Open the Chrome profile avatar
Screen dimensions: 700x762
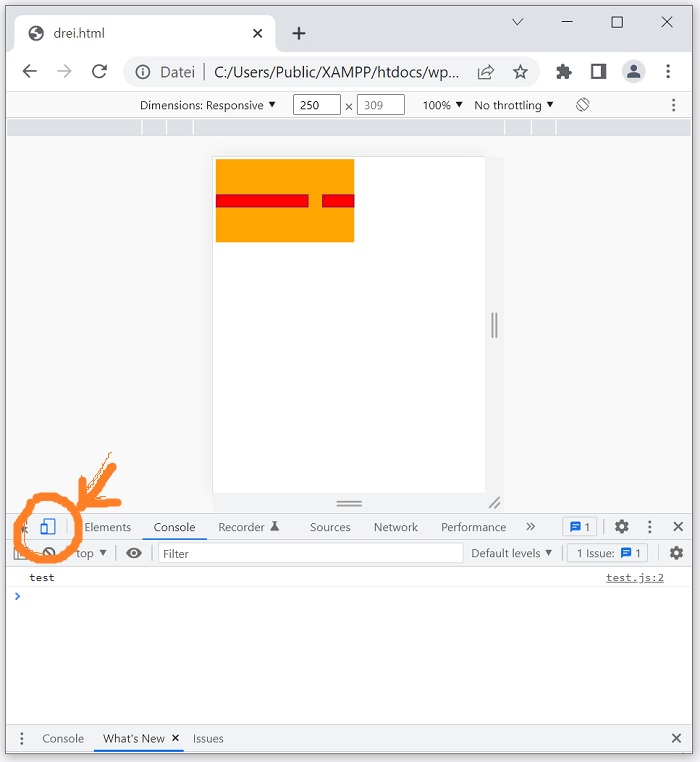click(x=633, y=72)
